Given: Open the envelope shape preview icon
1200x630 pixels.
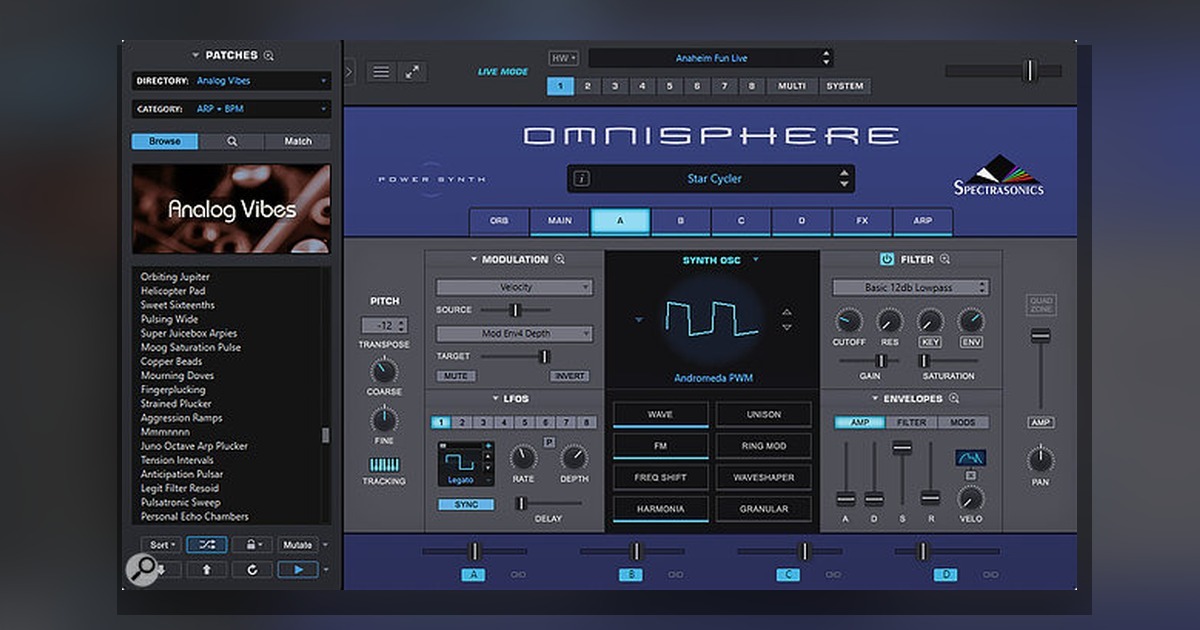Looking at the screenshot, I should pos(970,457).
